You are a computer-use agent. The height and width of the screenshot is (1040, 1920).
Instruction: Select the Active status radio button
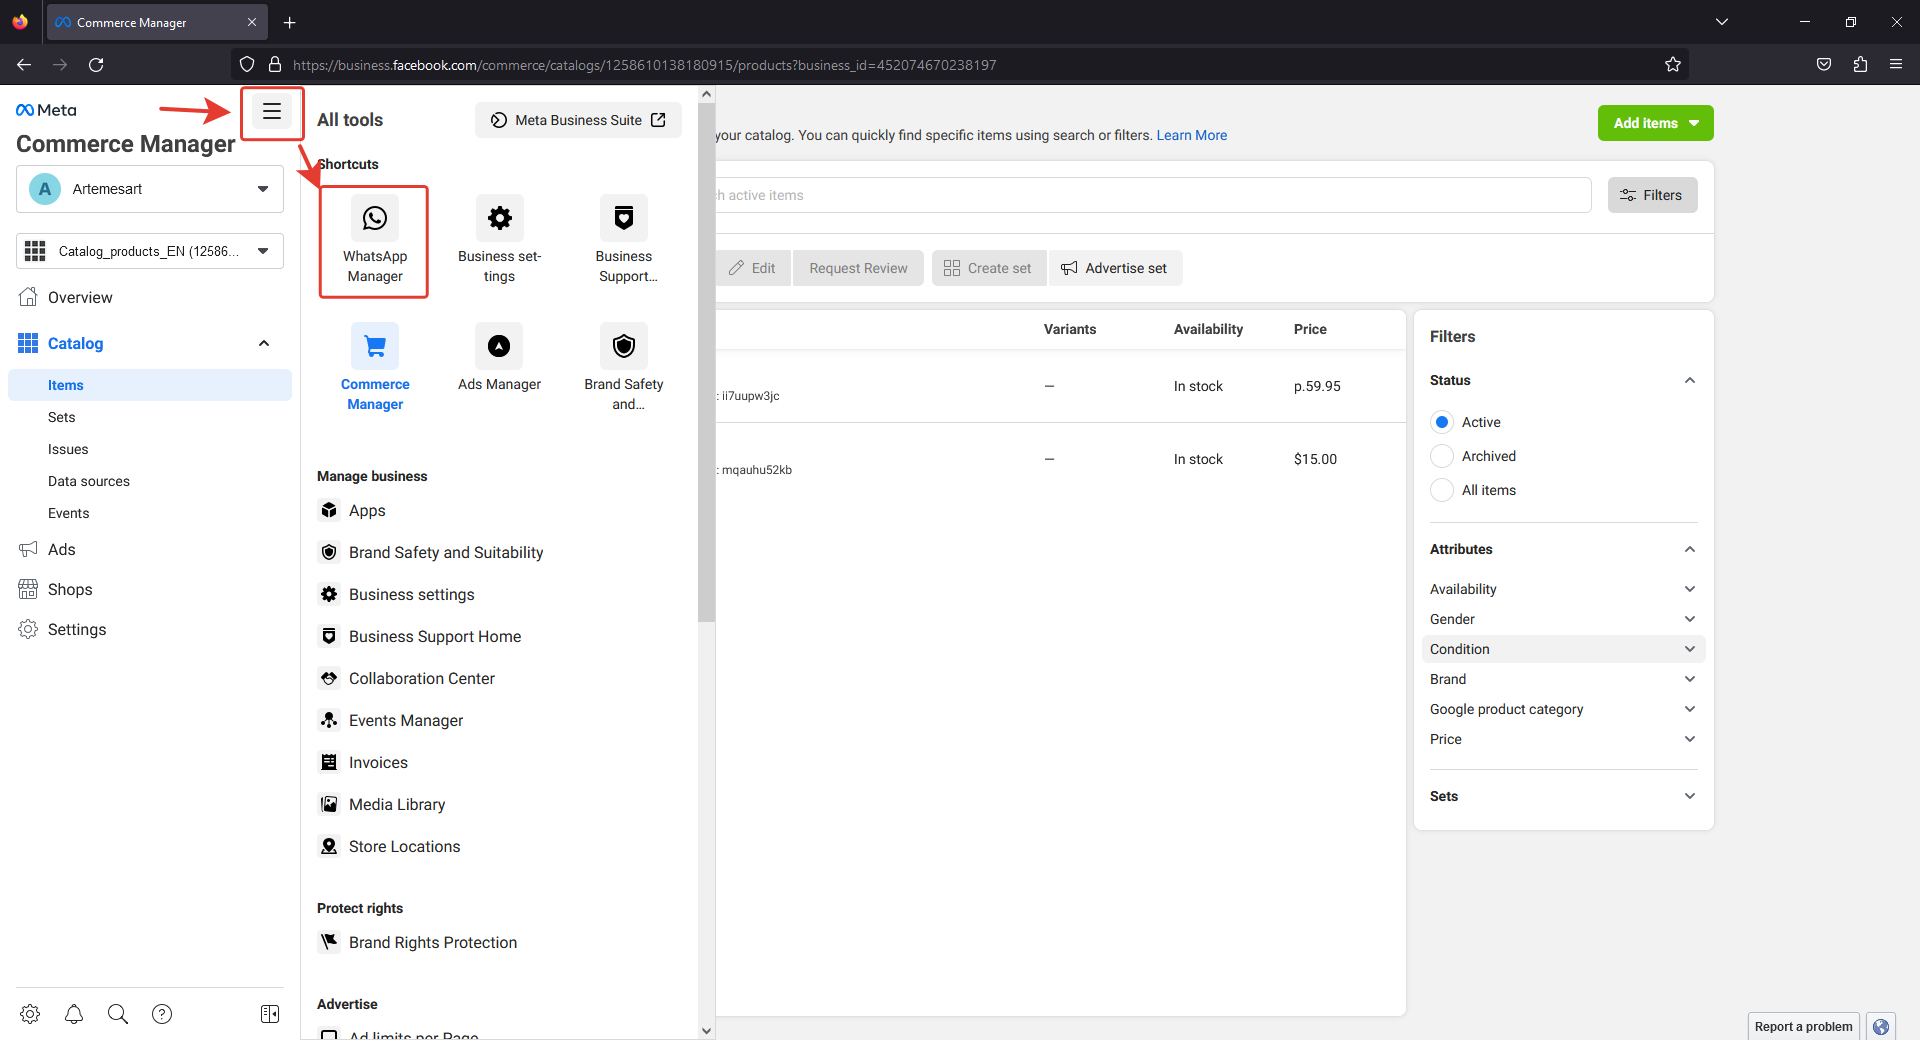1442,422
